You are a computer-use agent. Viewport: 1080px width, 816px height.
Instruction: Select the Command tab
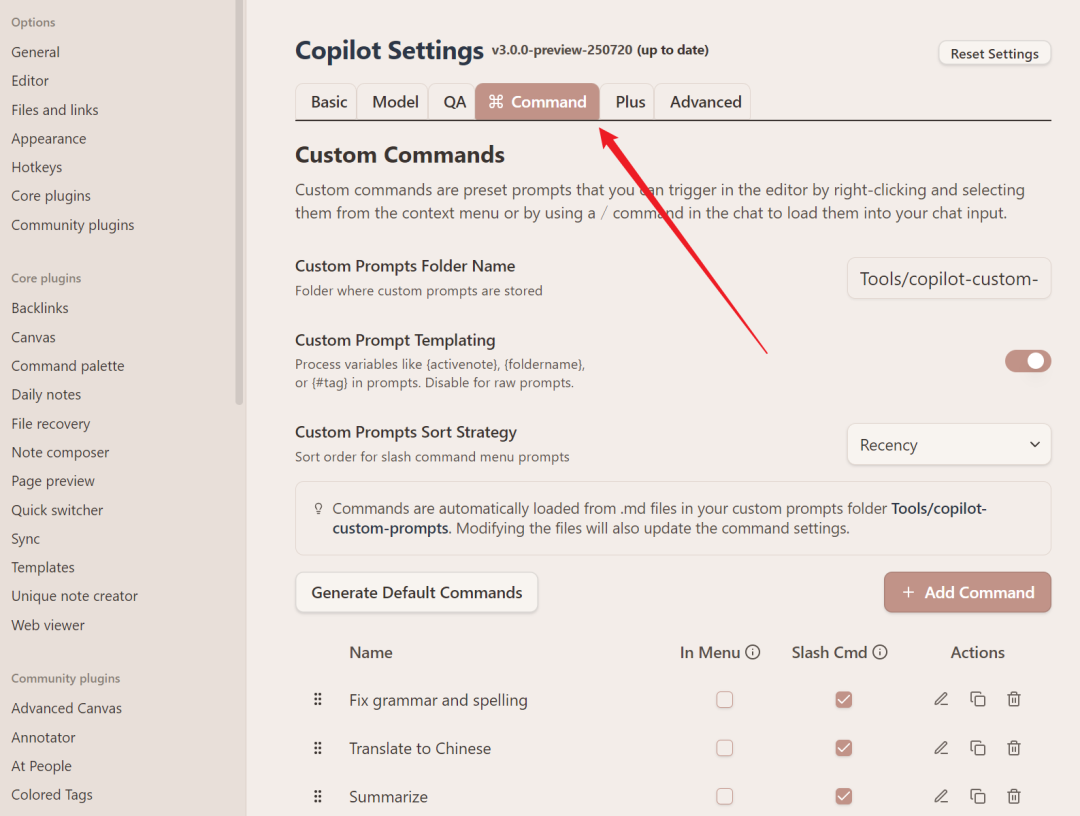pos(537,102)
